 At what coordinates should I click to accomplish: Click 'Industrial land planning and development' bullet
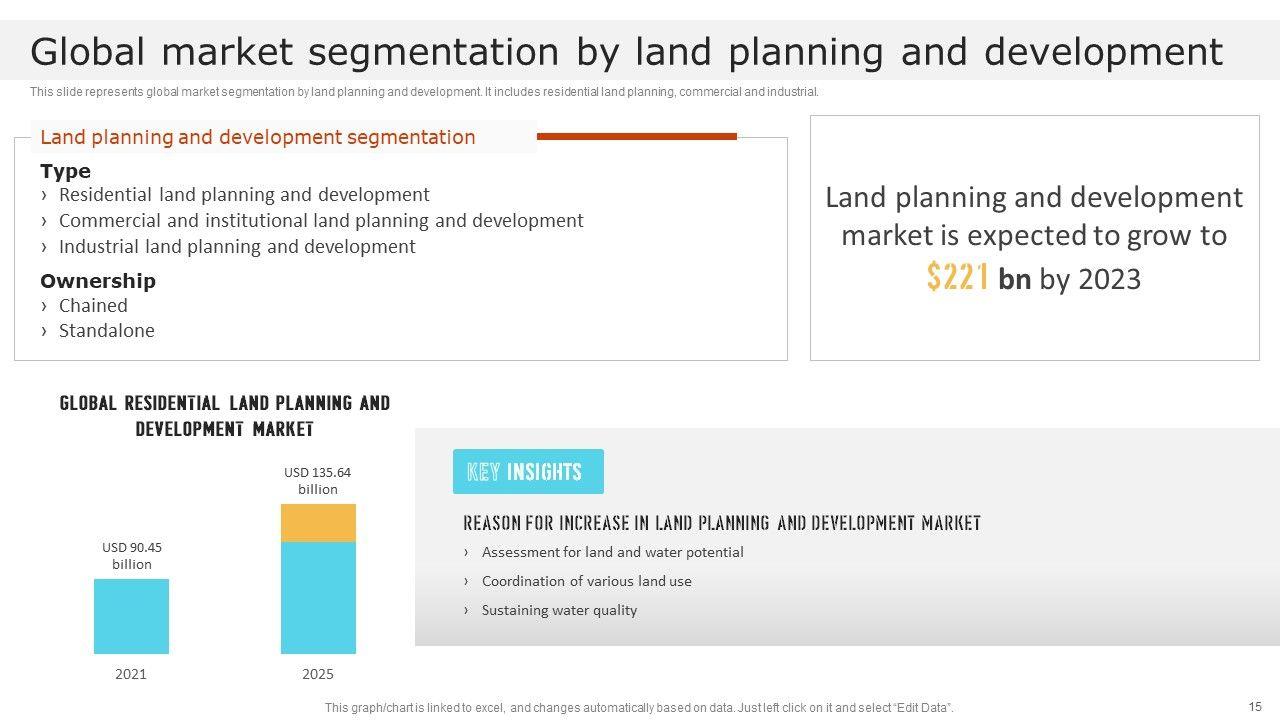pyautogui.click(x=237, y=247)
